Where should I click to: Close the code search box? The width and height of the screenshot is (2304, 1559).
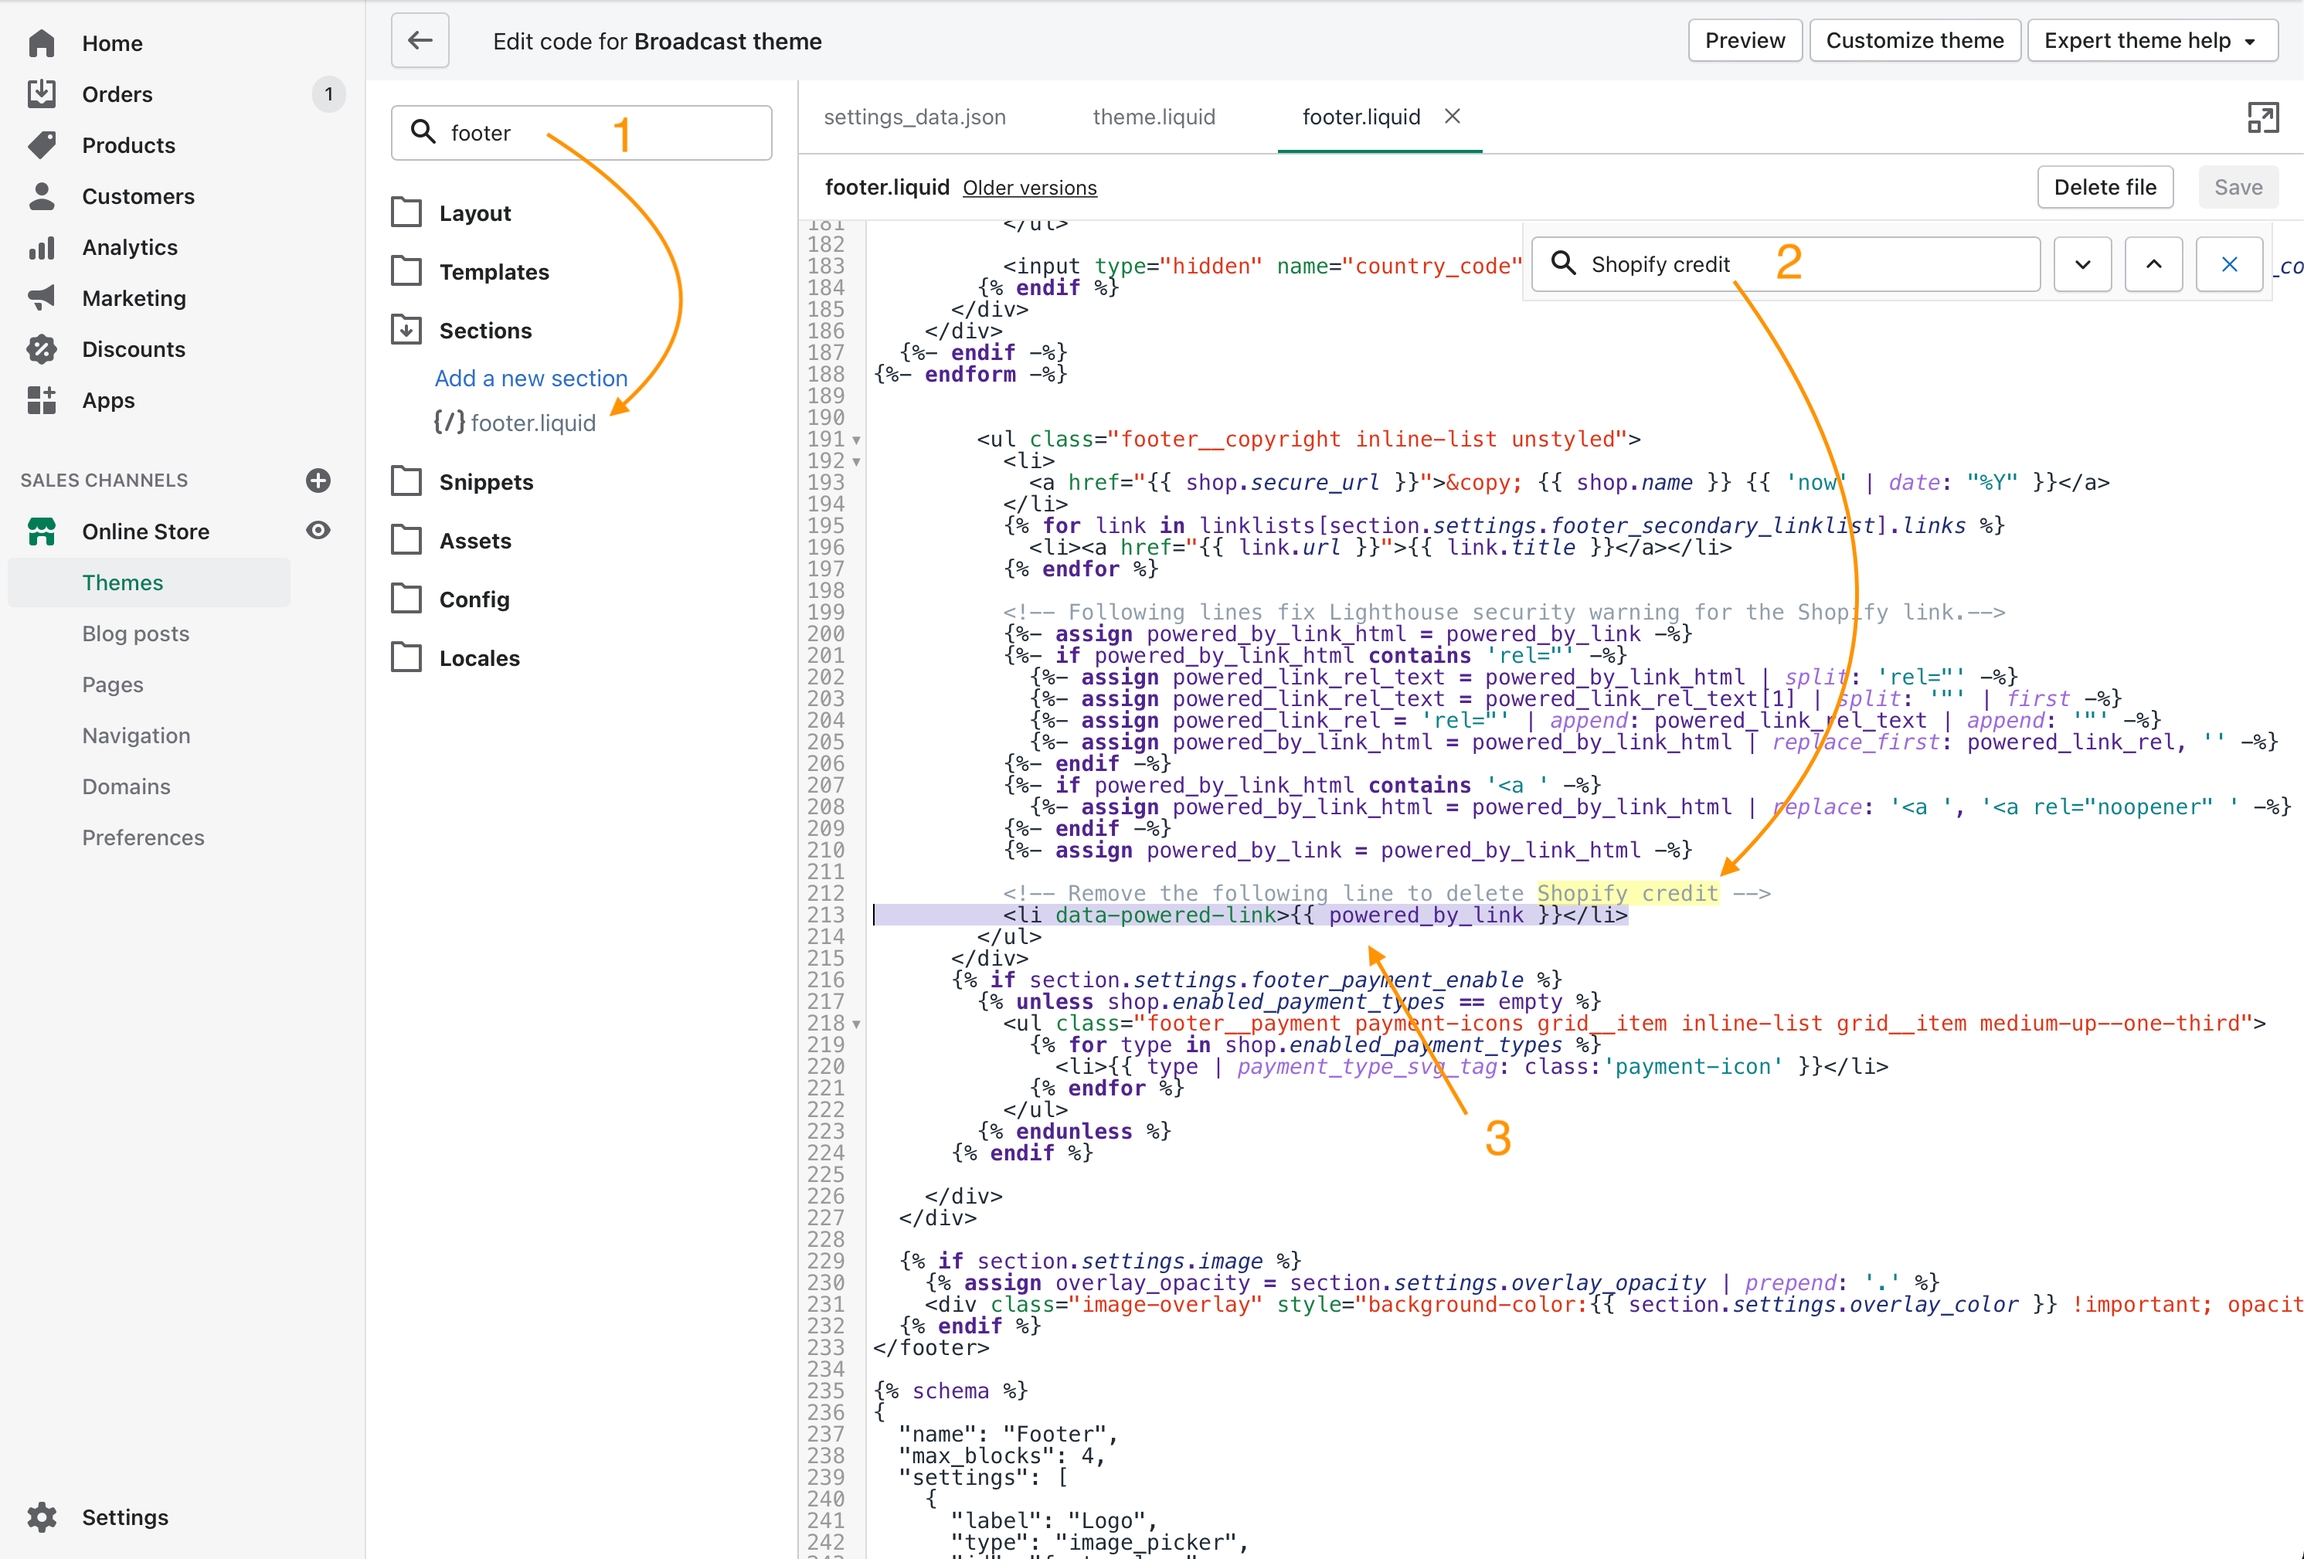tap(2229, 265)
